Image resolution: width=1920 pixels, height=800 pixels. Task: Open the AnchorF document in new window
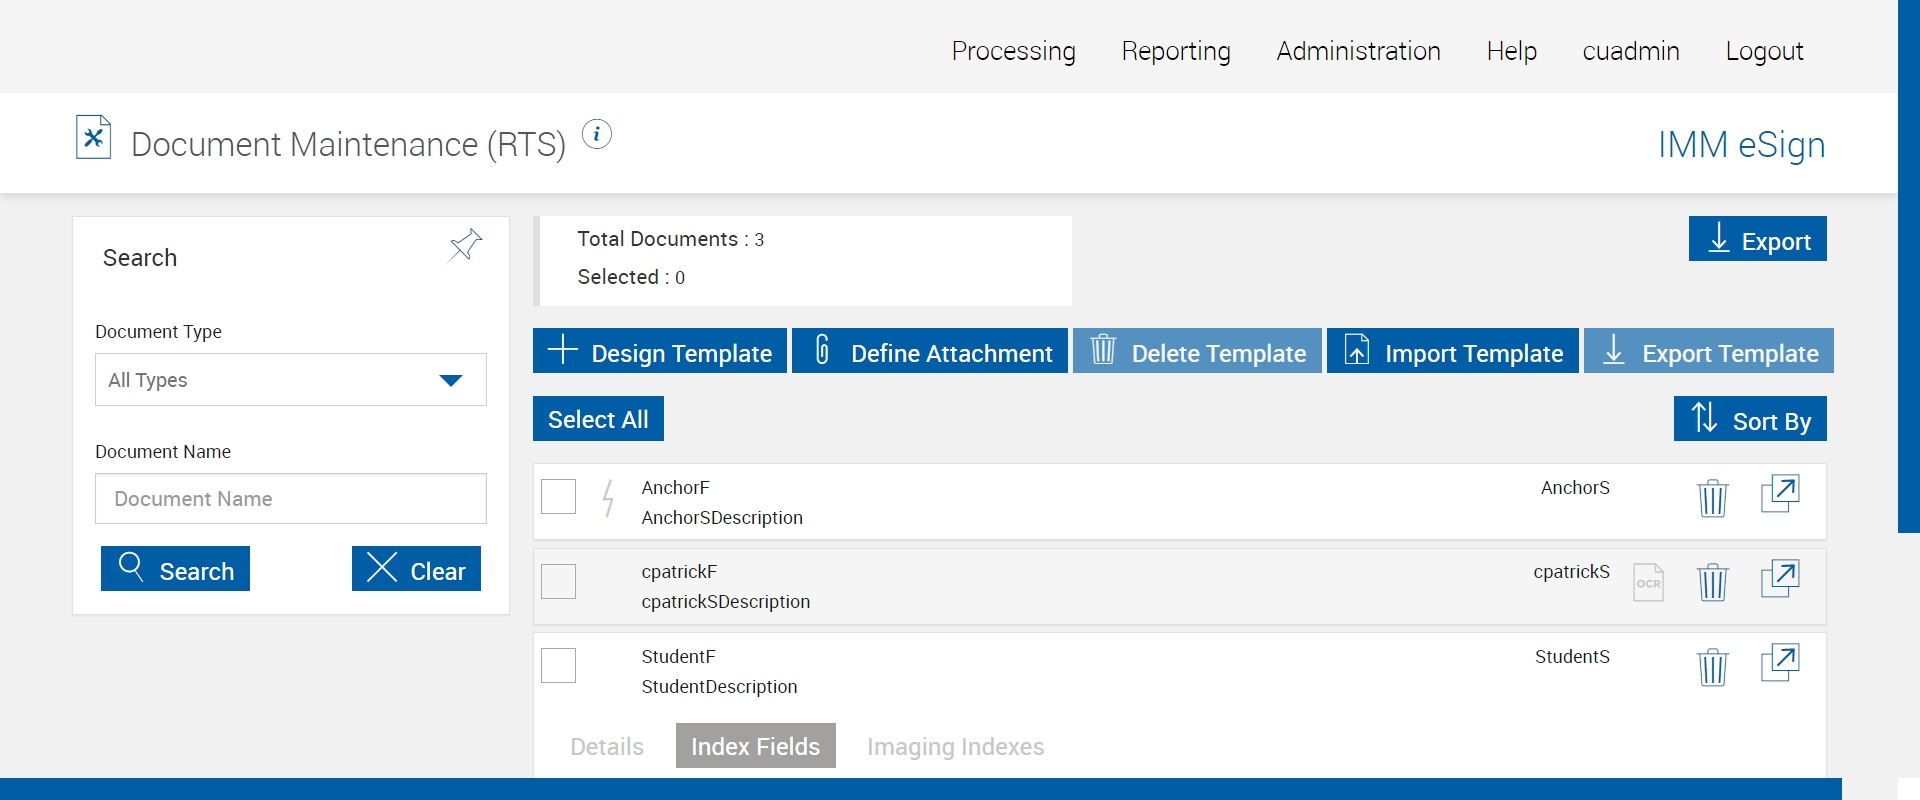(1779, 494)
